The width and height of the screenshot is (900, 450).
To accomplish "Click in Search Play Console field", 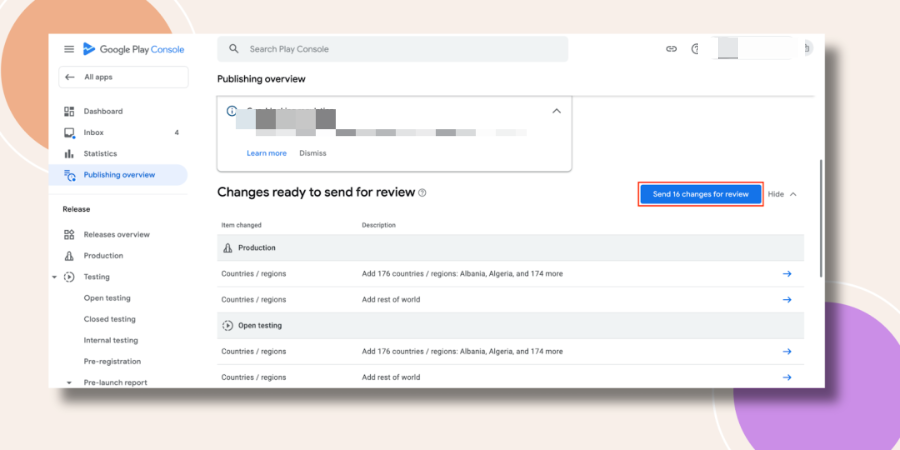I will click(x=393, y=49).
